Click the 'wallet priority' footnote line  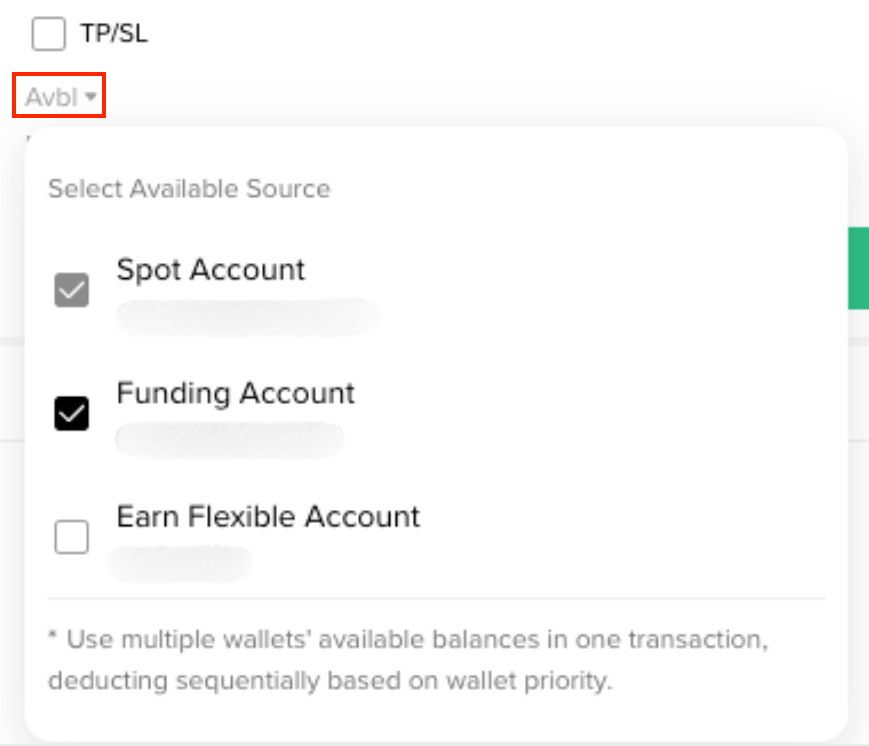point(330,681)
